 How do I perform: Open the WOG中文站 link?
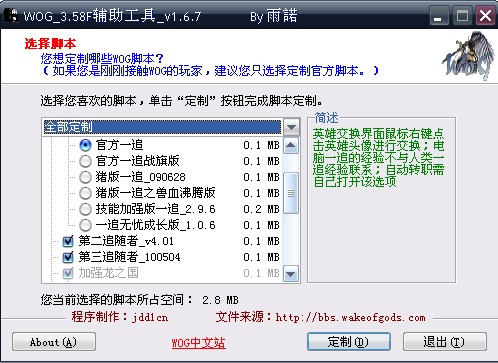pos(198,343)
